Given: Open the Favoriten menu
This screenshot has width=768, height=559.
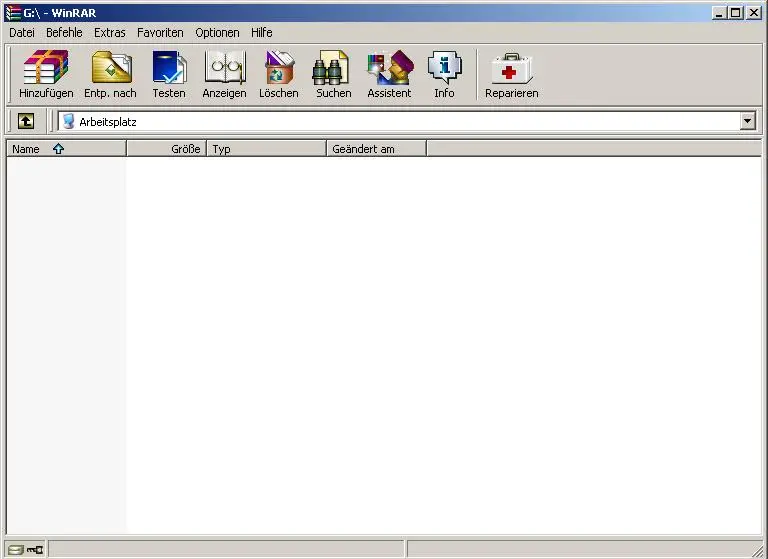Looking at the screenshot, I should (160, 33).
